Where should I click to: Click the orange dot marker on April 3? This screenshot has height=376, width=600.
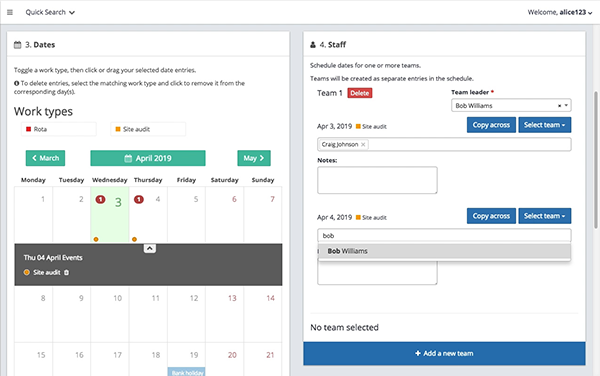[x=96, y=239]
